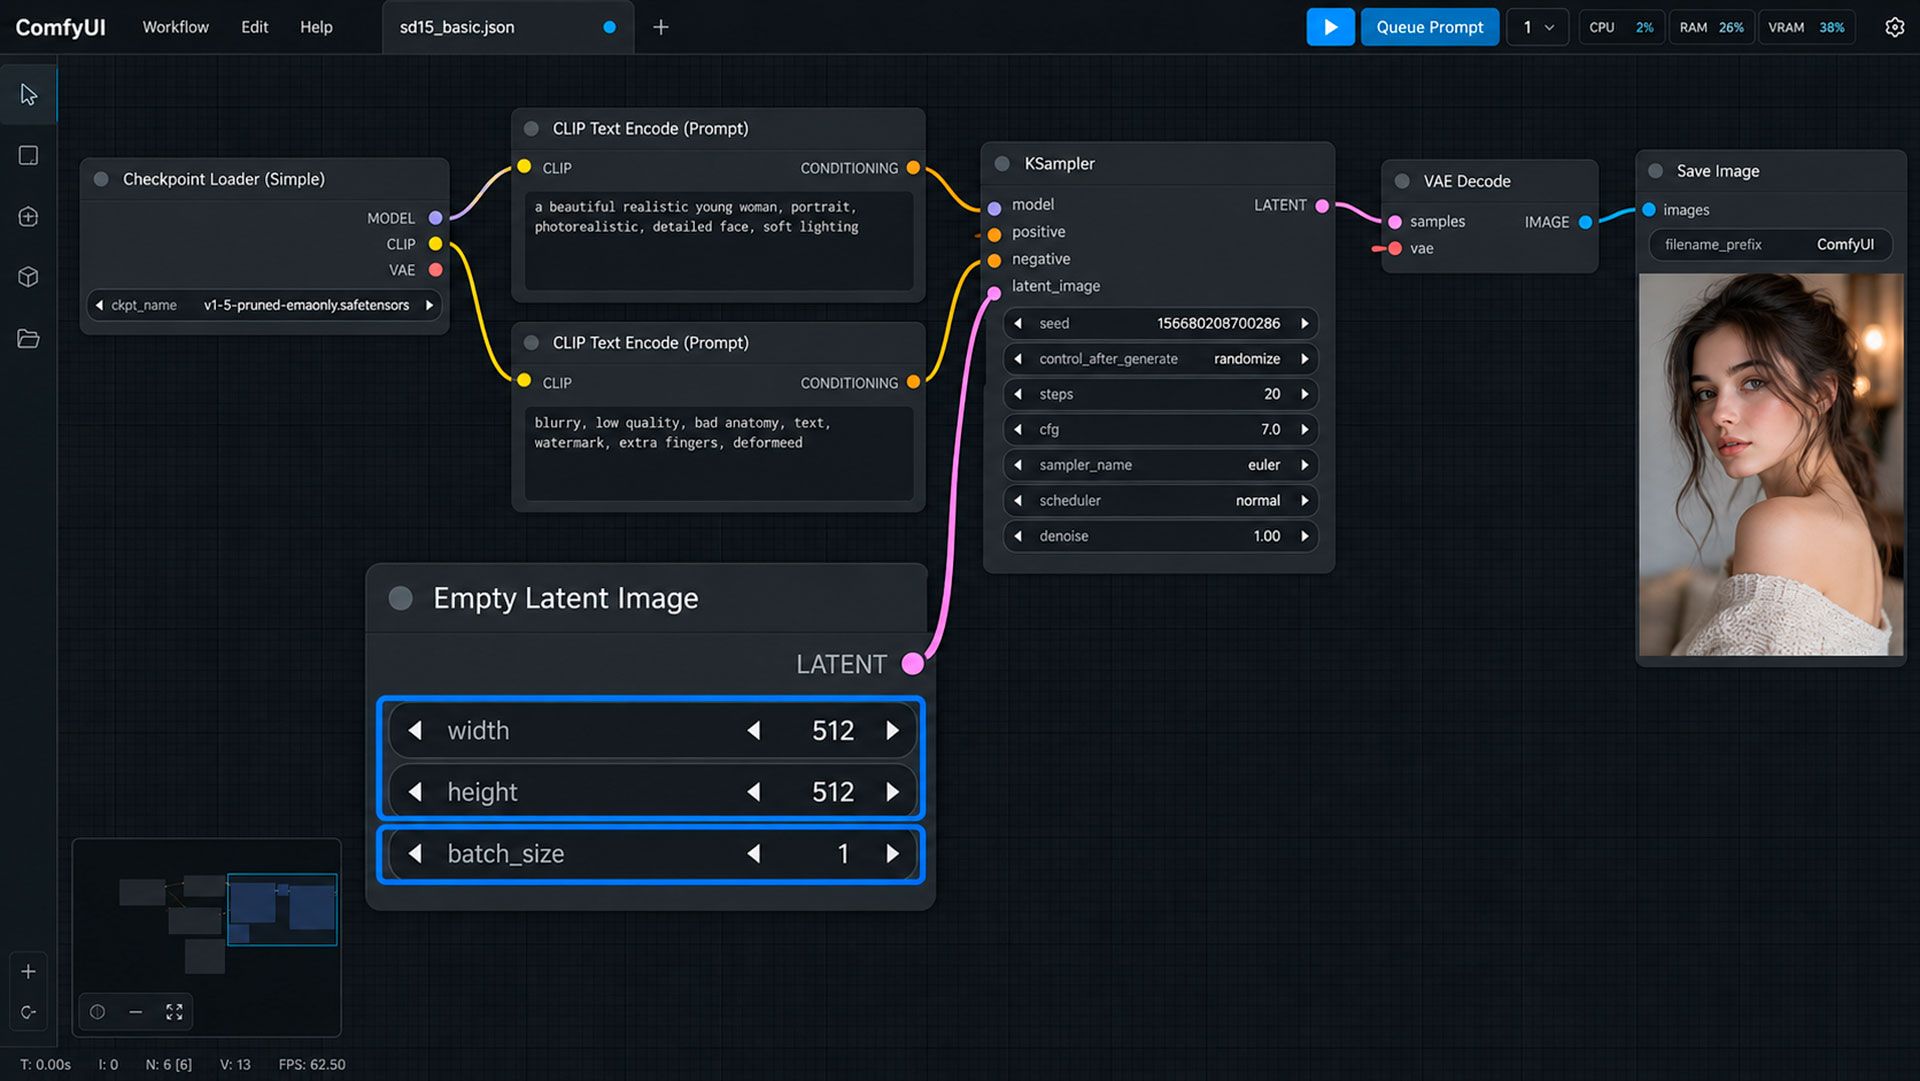Open the Workflow menu

click(175, 27)
